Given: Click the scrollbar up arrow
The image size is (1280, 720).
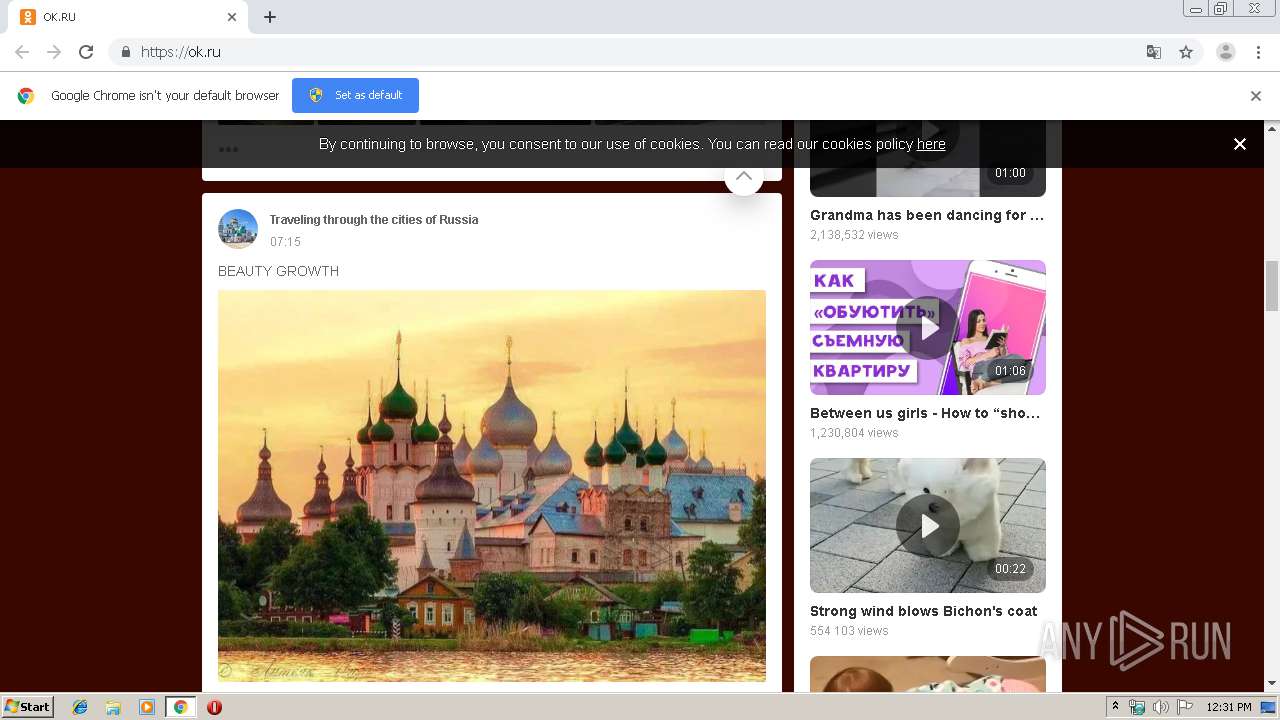Looking at the screenshot, I should 1272,128.
